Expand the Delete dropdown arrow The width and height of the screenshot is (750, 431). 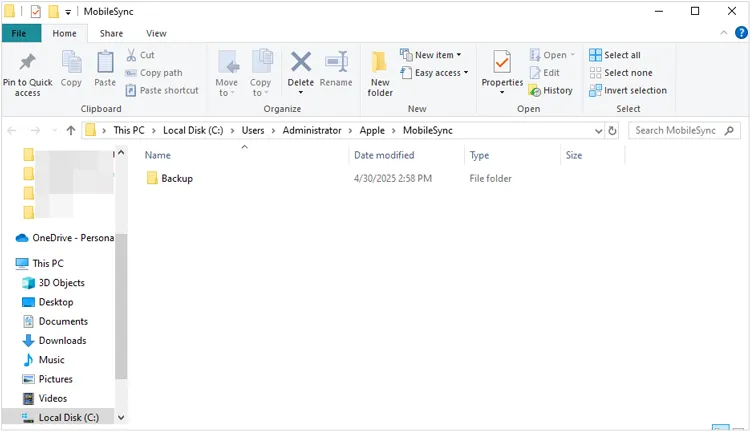pos(301,92)
